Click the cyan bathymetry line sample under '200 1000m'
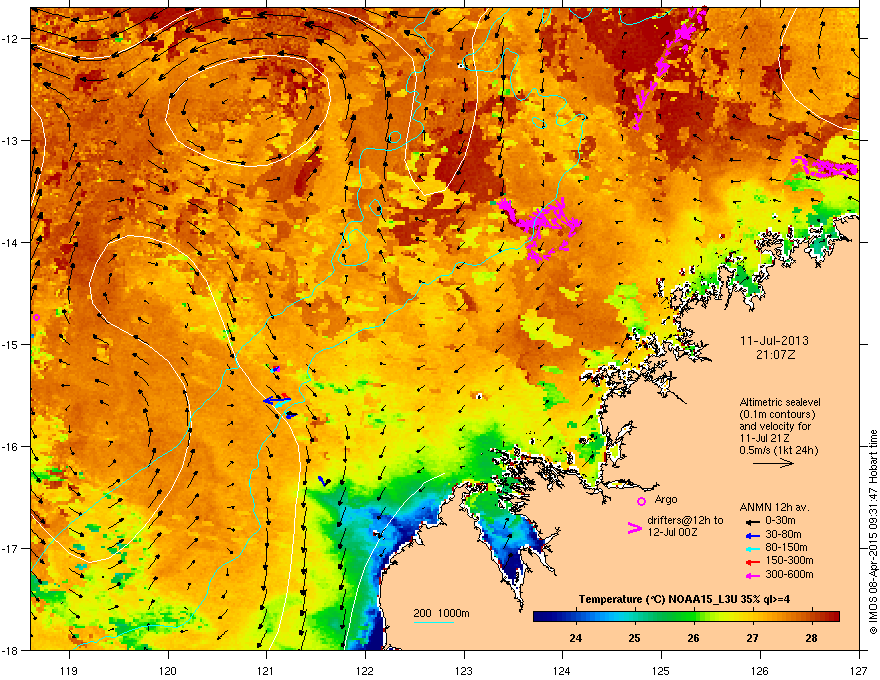 tap(433, 622)
